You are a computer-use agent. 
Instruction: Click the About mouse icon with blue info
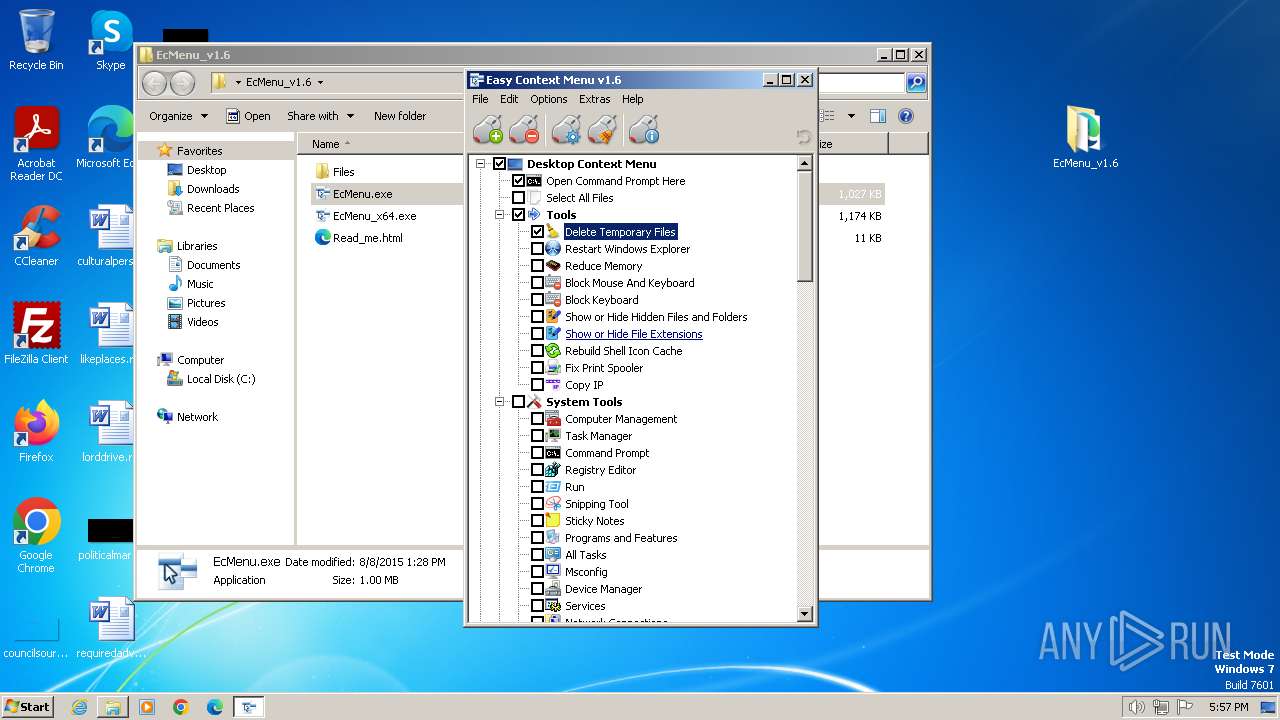point(644,130)
